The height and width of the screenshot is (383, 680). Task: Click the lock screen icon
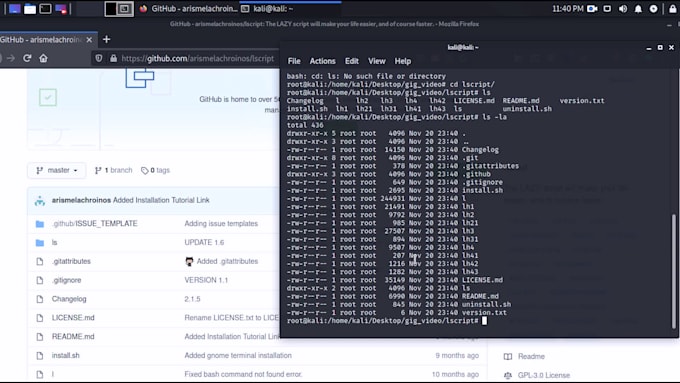point(673,9)
